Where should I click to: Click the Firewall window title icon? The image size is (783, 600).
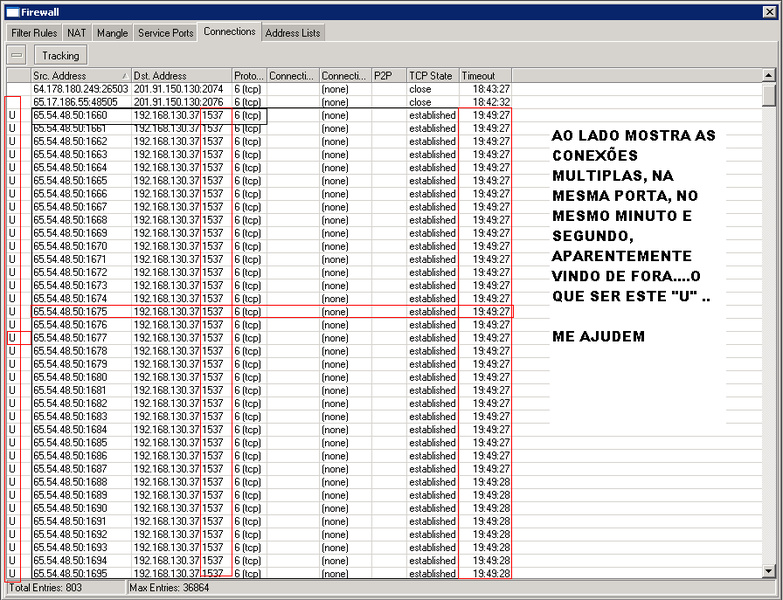click(11, 11)
